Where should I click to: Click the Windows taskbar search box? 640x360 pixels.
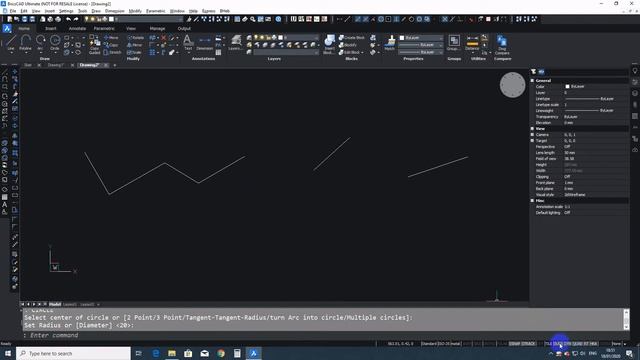click(x=73, y=353)
